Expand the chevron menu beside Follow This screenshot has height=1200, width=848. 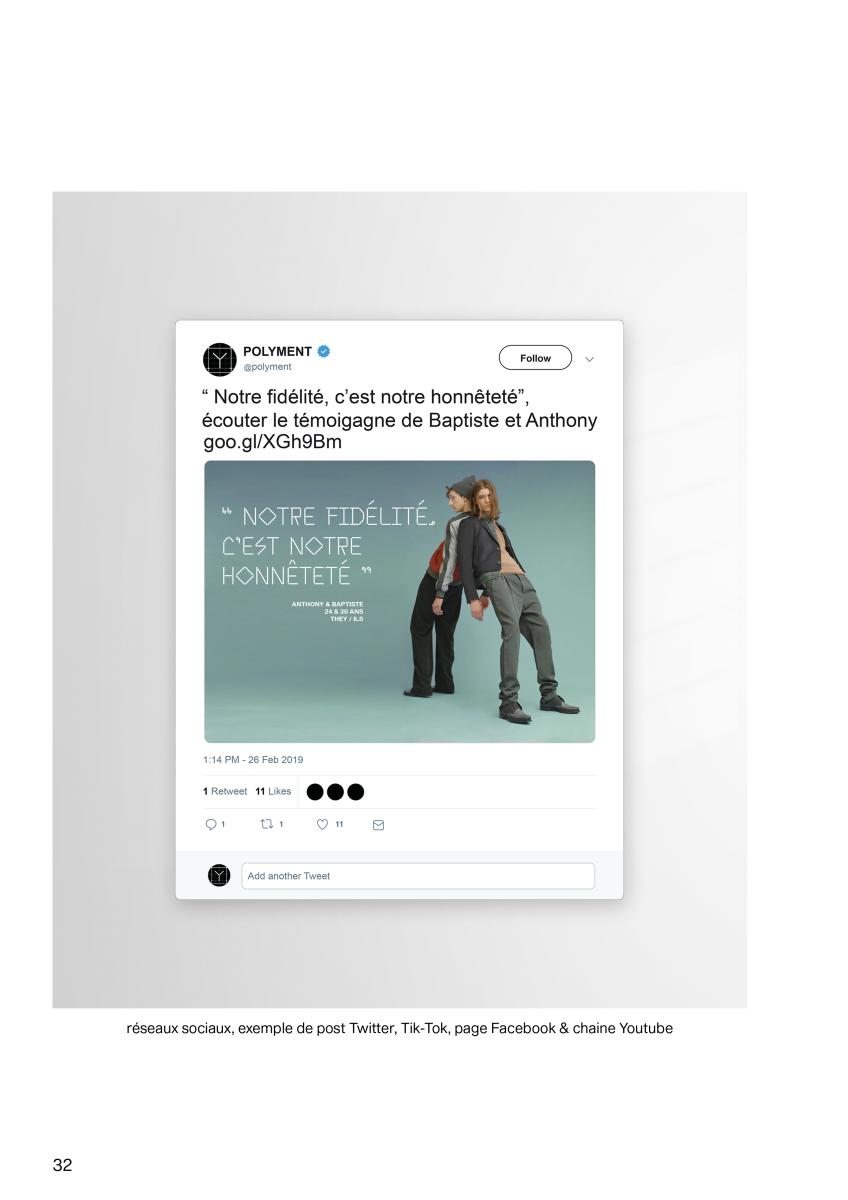[589, 359]
